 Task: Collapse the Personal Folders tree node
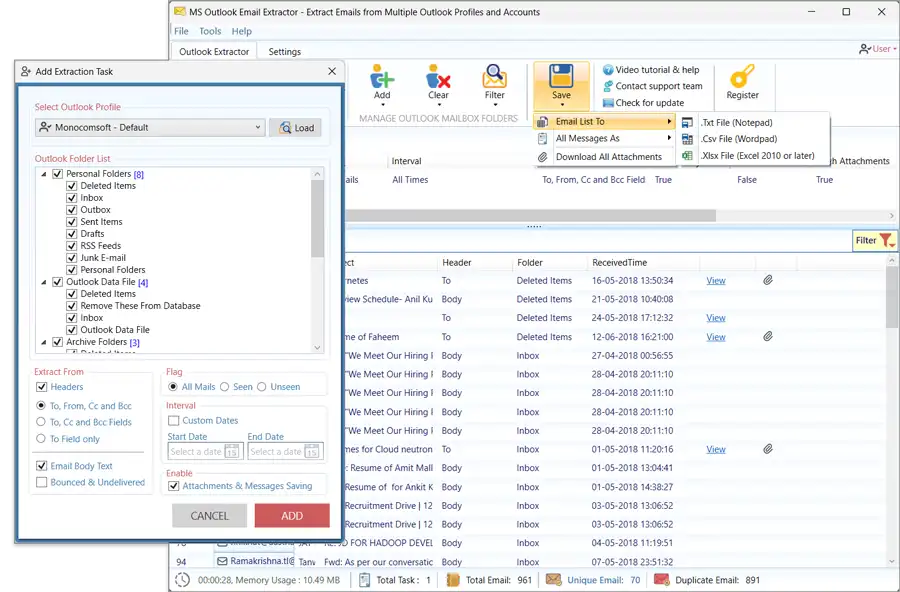(x=44, y=174)
